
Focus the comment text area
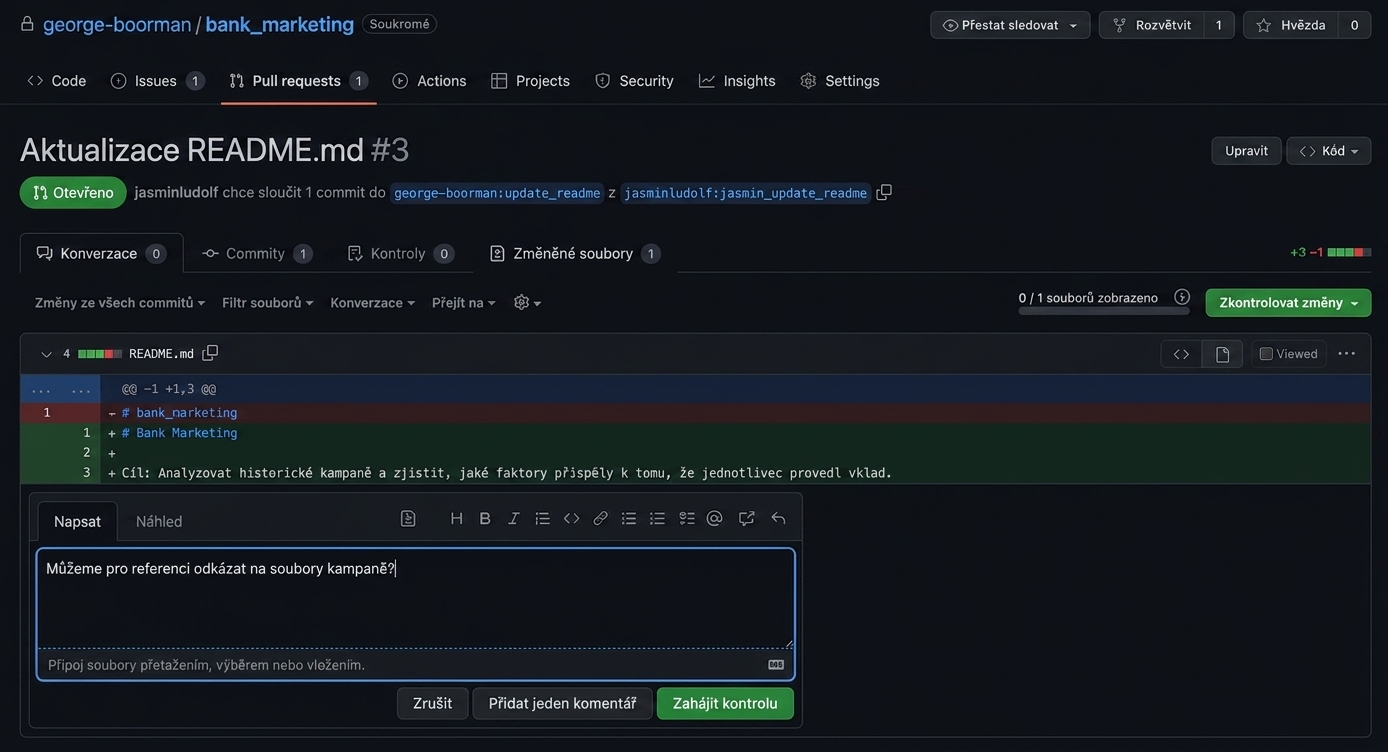pos(416,598)
